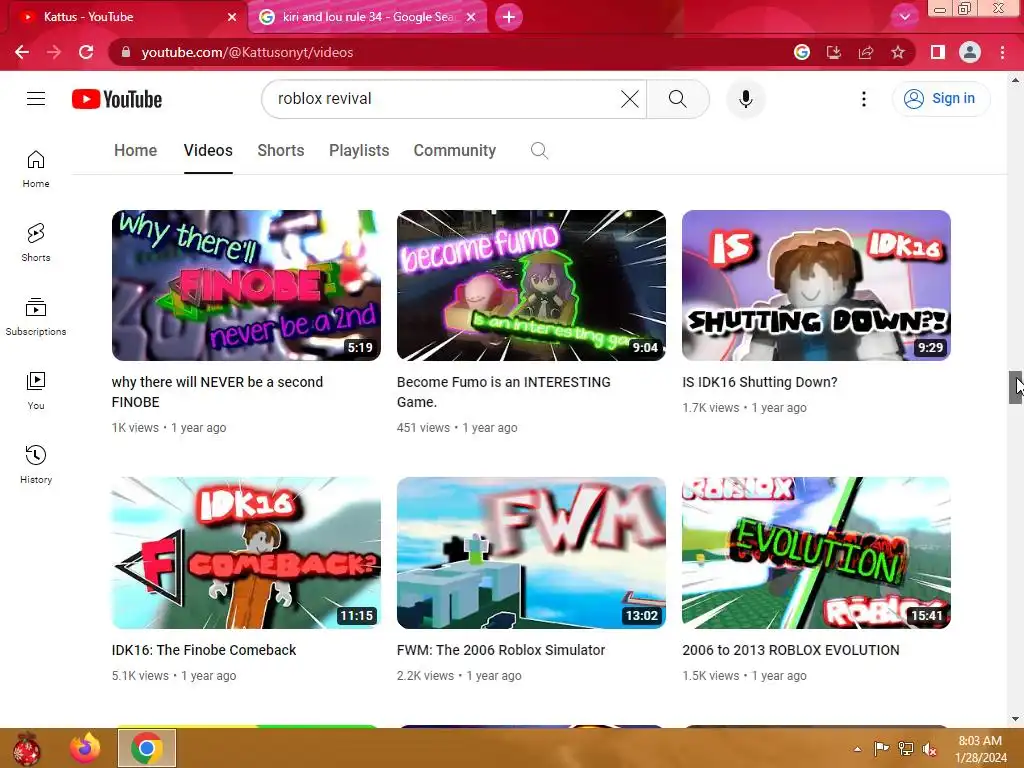Click the scrollbar down arrow

[1015, 719]
